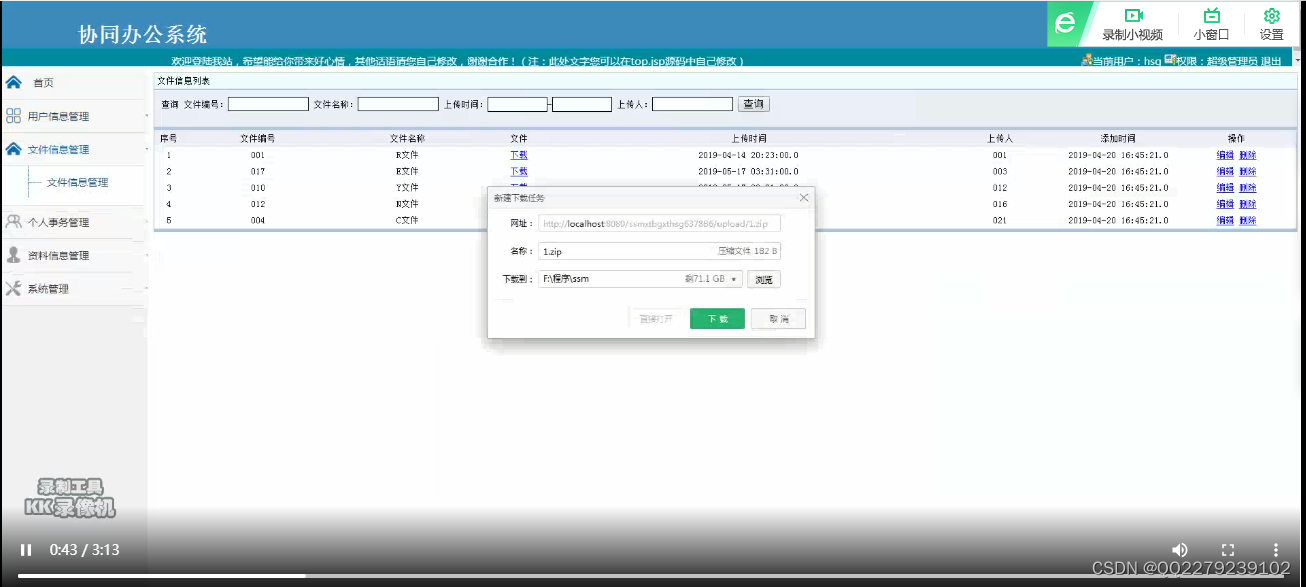Click the fullscreen icon on the video player

tap(1228, 549)
